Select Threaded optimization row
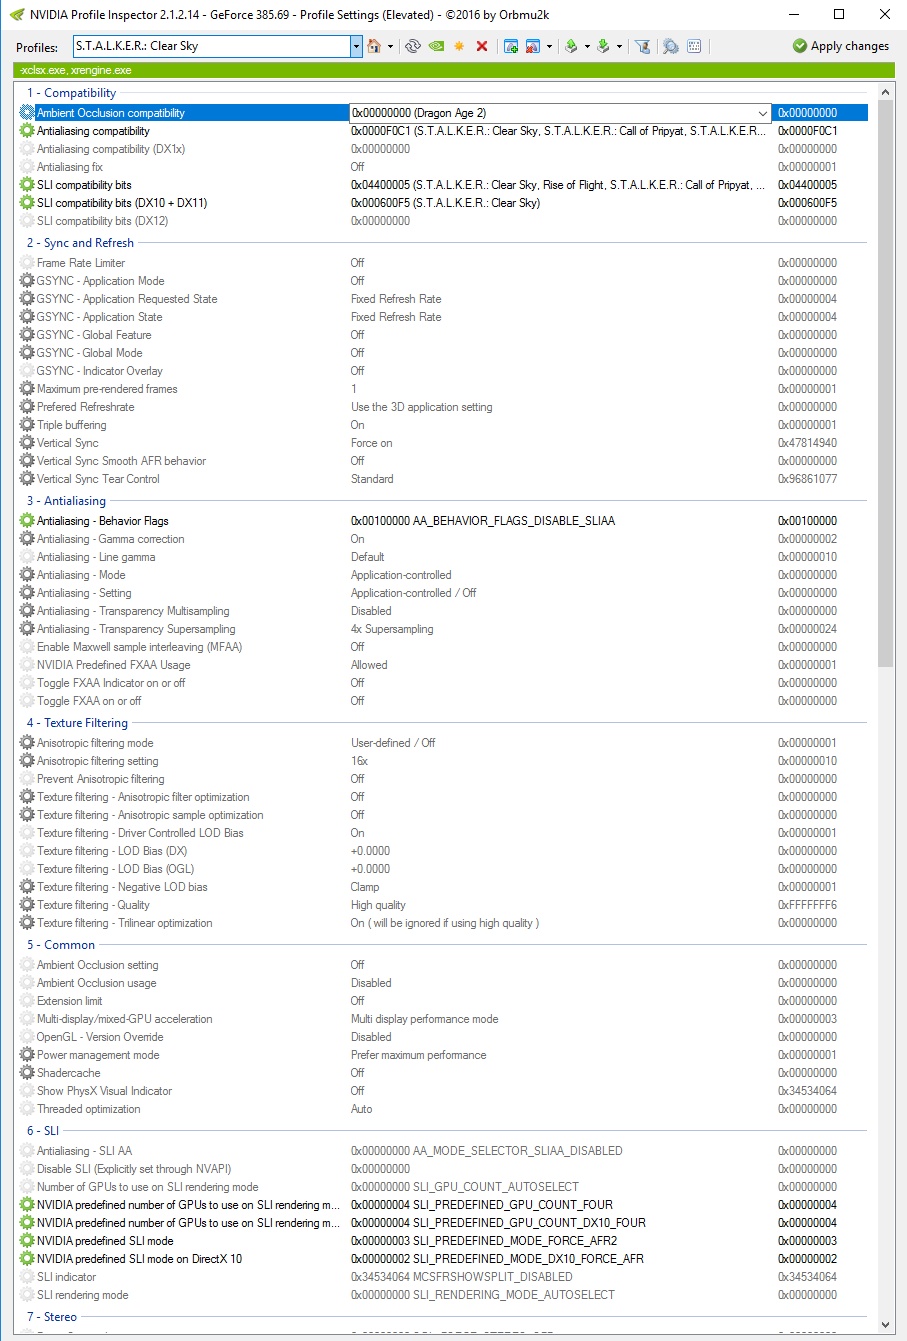 (x=442, y=1109)
